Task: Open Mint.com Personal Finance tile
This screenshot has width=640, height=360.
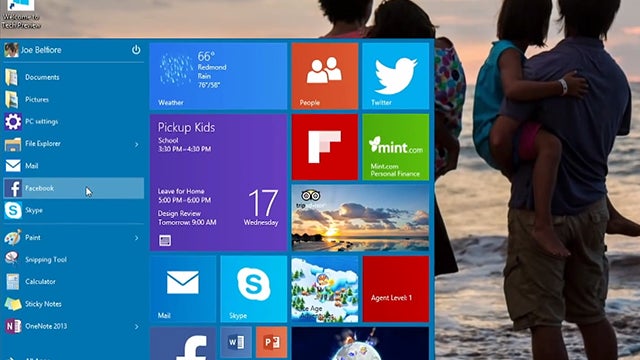Action: tap(396, 147)
